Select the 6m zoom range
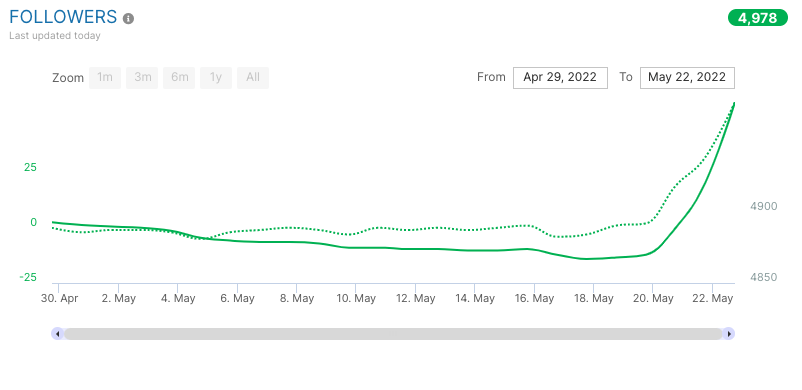The width and height of the screenshot is (802, 390). (x=179, y=78)
